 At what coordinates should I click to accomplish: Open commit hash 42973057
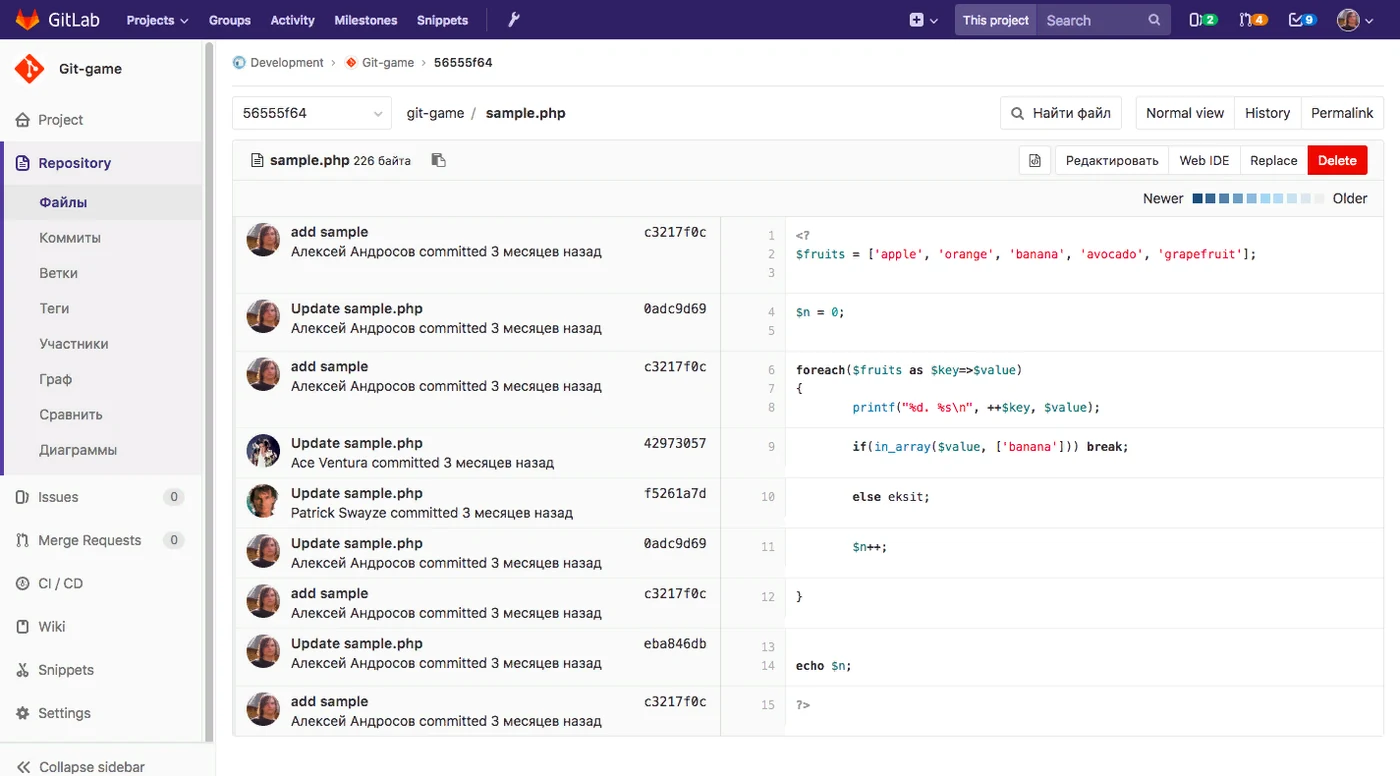coord(675,443)
